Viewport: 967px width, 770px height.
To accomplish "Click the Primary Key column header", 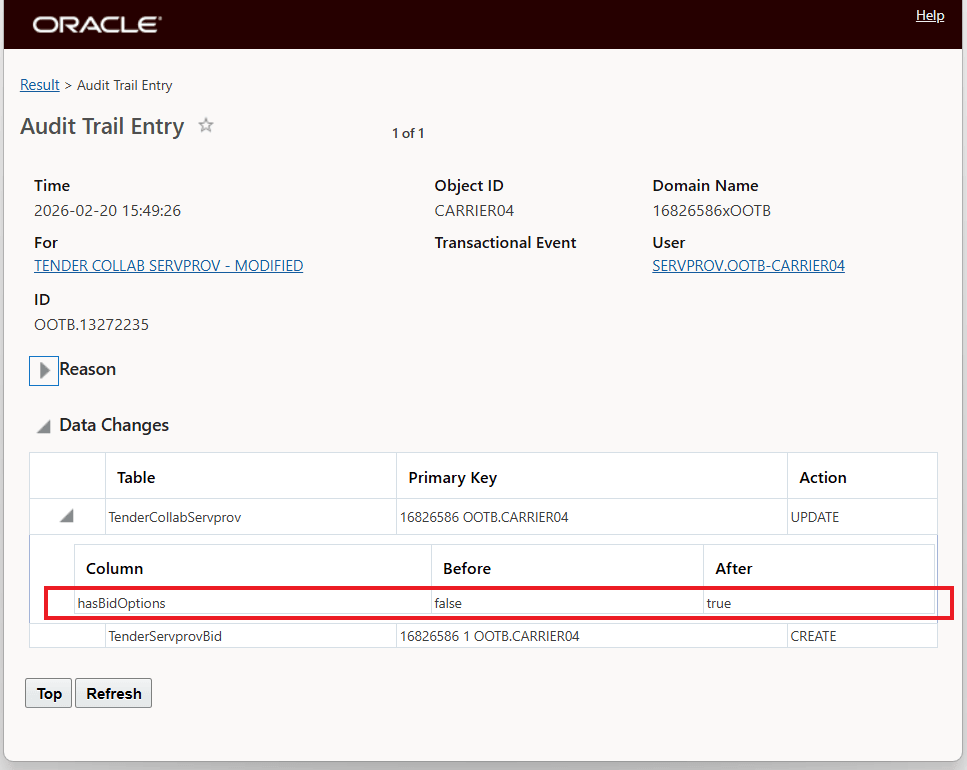I will tap(452, 478).
